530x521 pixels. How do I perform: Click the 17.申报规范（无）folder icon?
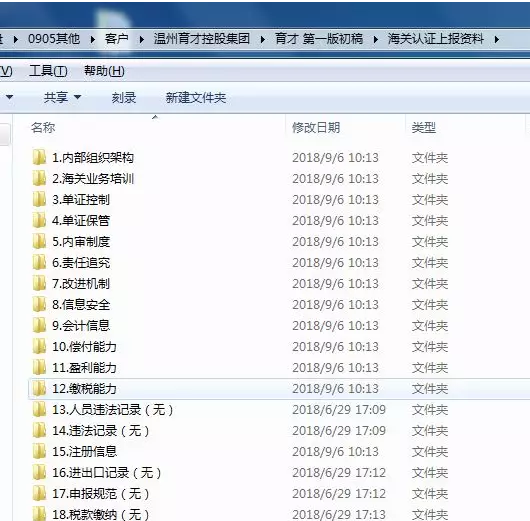coord(40,493)
